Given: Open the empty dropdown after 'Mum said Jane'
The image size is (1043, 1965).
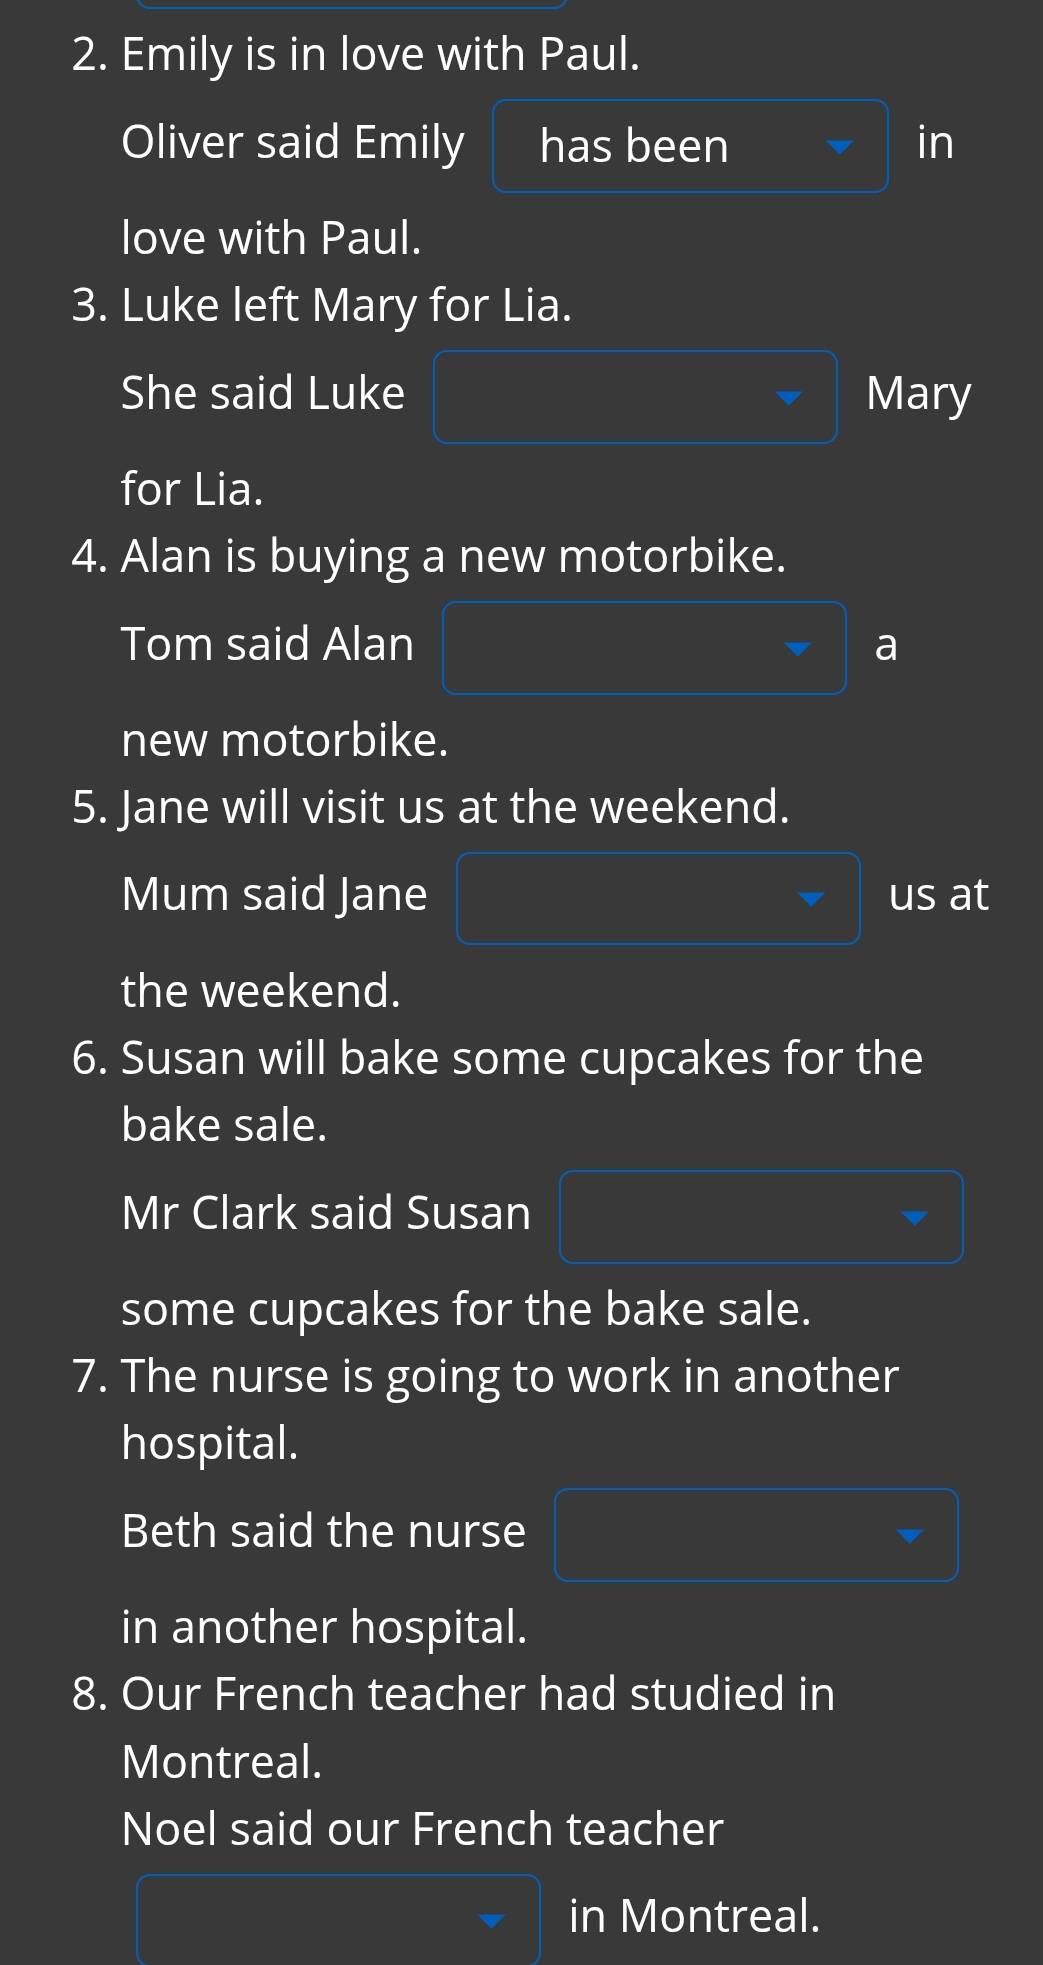Looking at the screenshot, I should pyautogui.click(x=658, y=898).
